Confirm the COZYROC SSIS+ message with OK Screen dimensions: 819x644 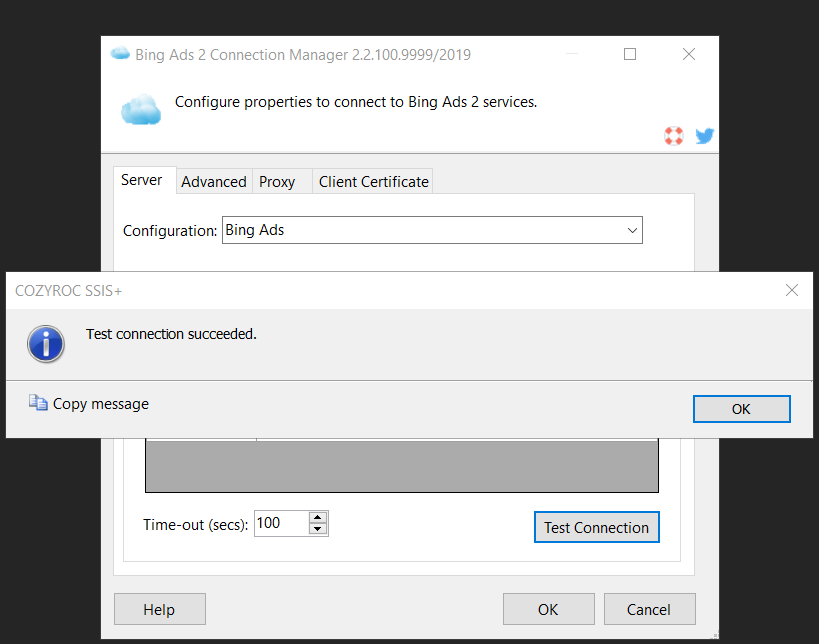pos(742,409)
